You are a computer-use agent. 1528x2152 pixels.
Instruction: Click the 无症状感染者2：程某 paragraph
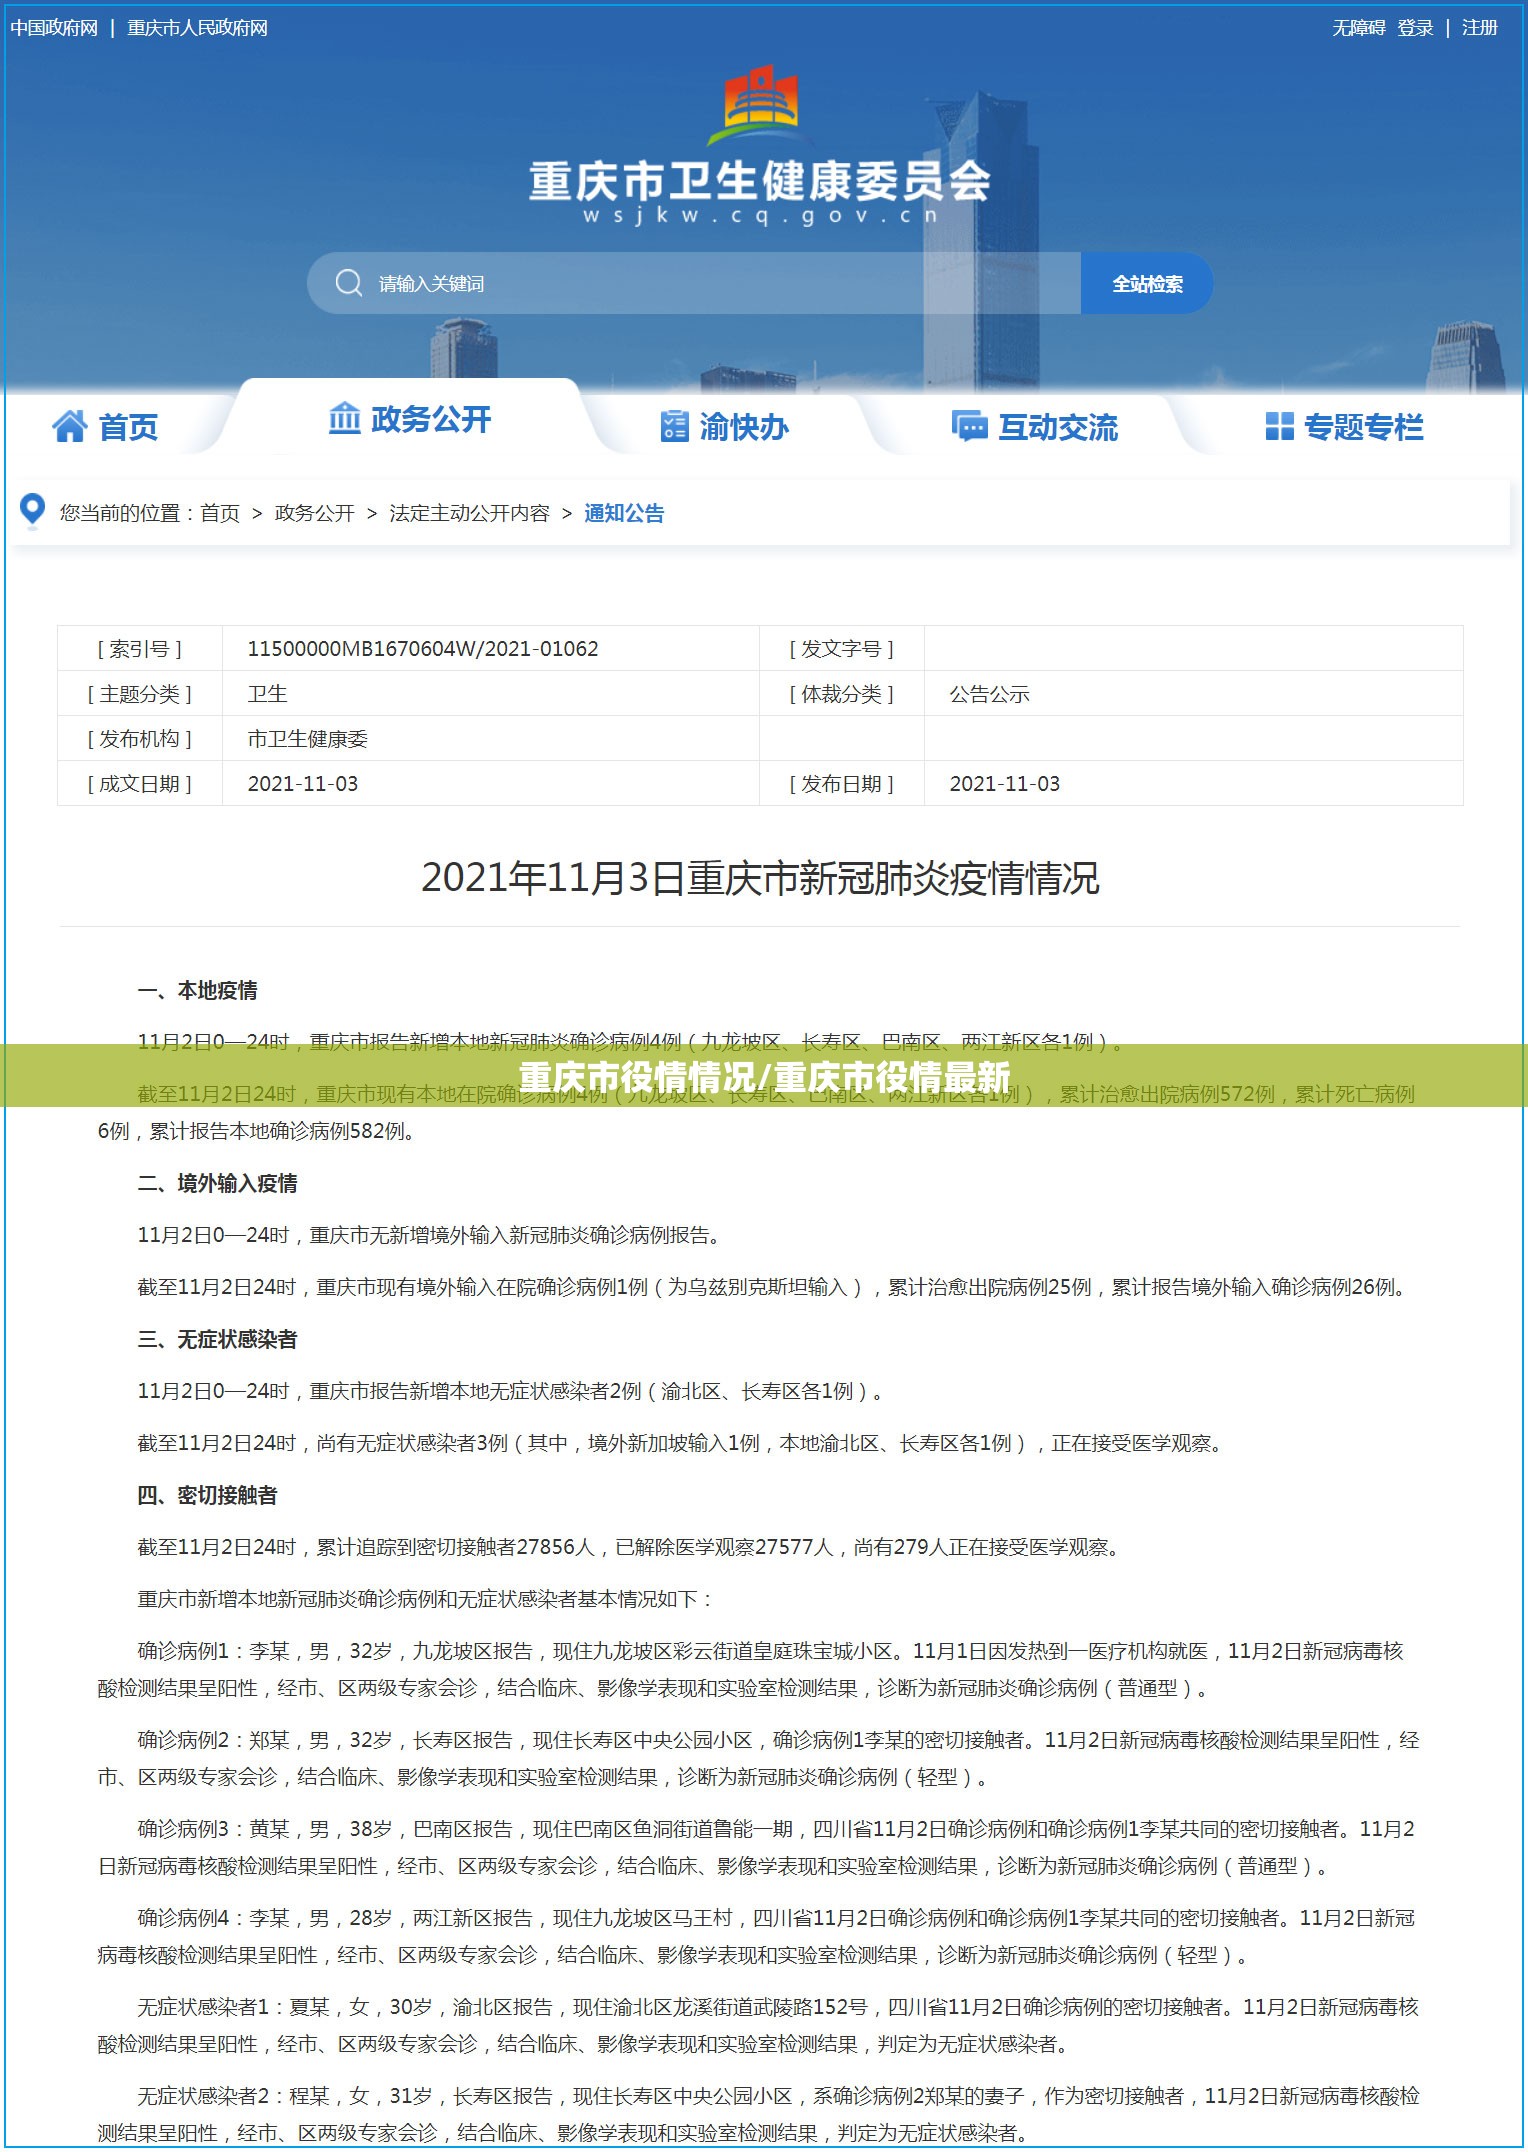(758, 2114)
